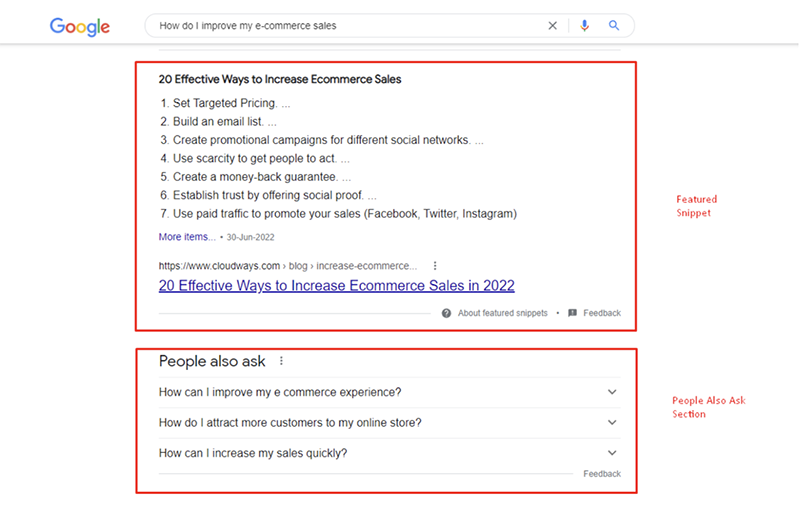Start voice search with microphone icon
This screenshot has height=511, width=800.
(585, 26)
